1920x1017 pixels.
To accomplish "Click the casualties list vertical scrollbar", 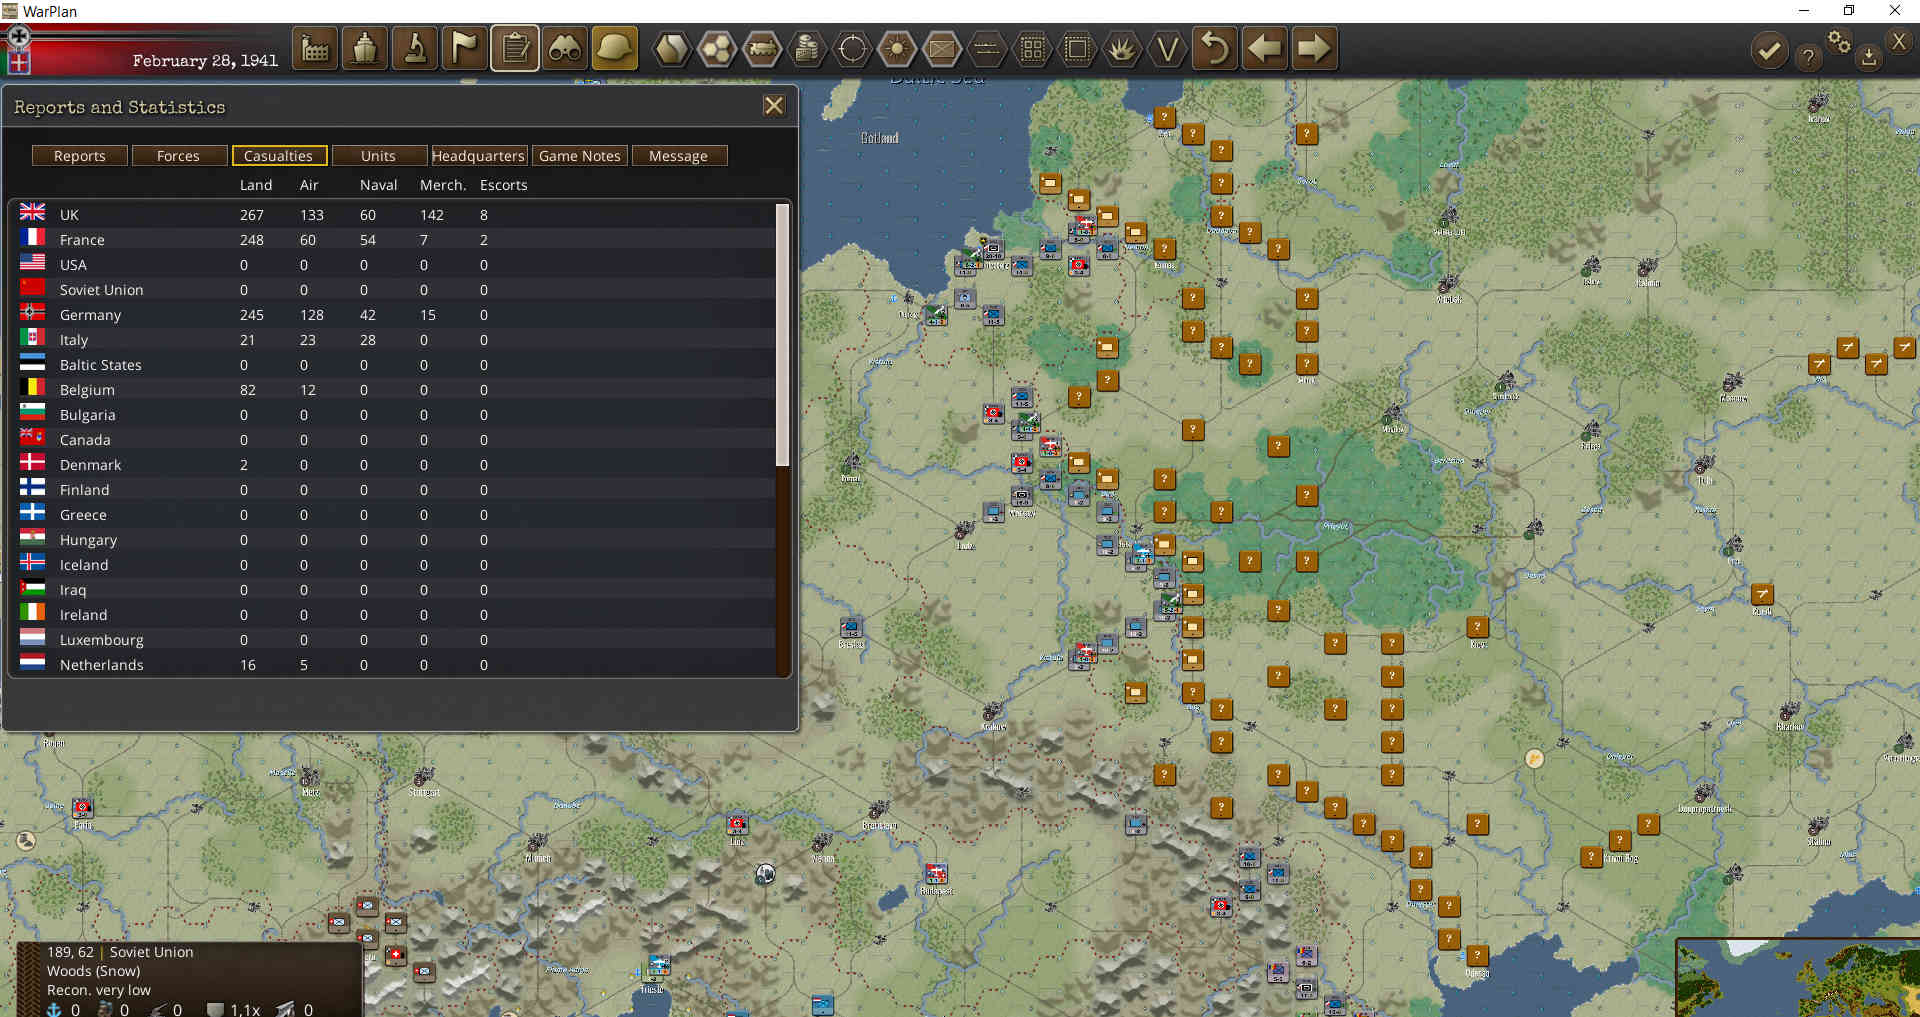I will click(783, 334).
